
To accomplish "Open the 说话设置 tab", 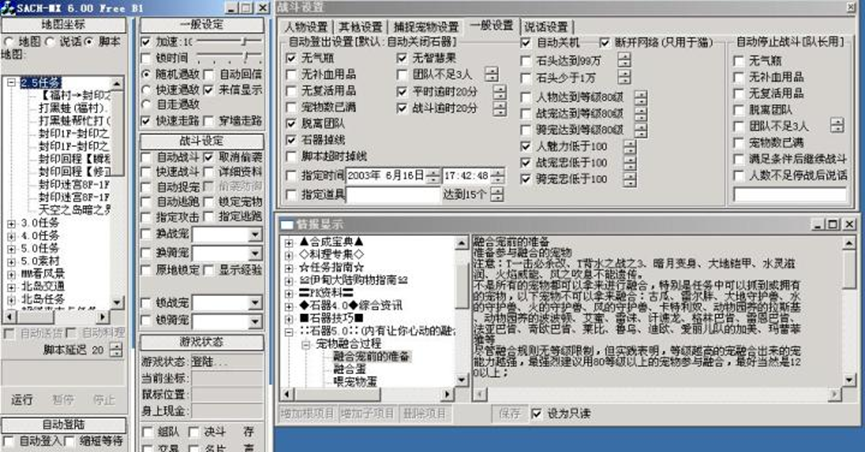I will click(x=546, y=27).
